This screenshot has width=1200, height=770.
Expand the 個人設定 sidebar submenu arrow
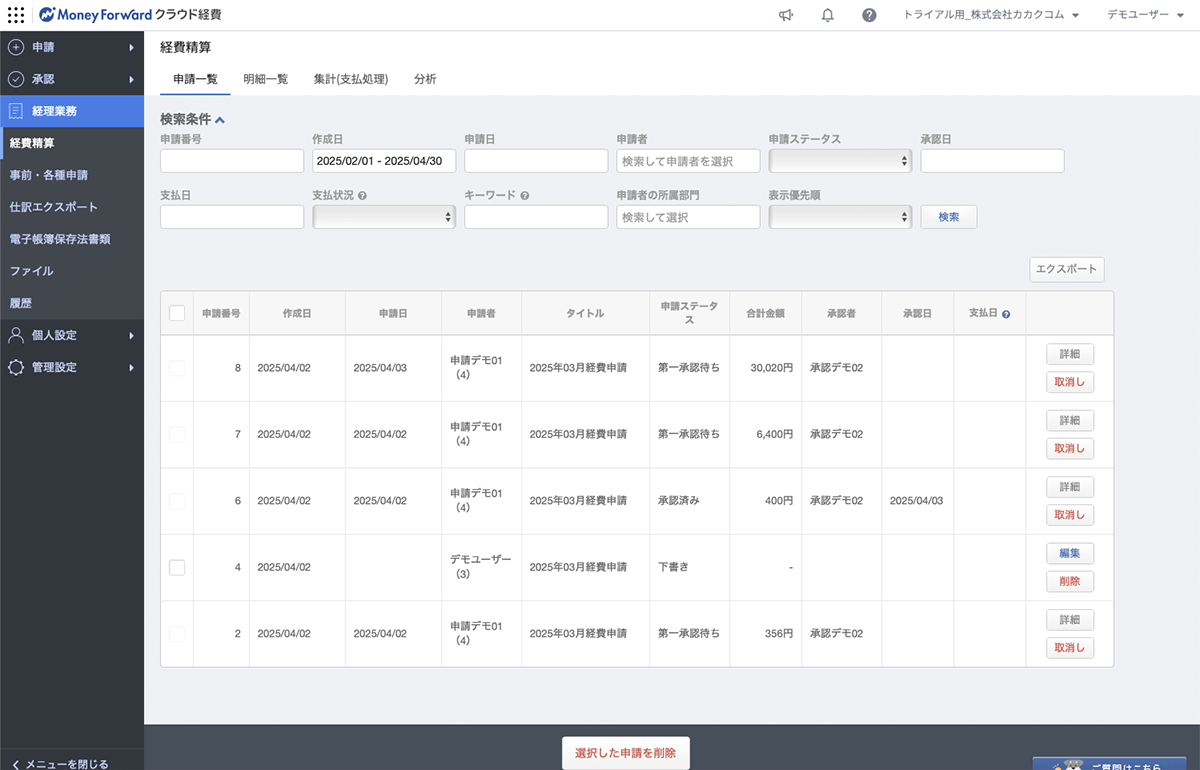click(x=131, y=335)
